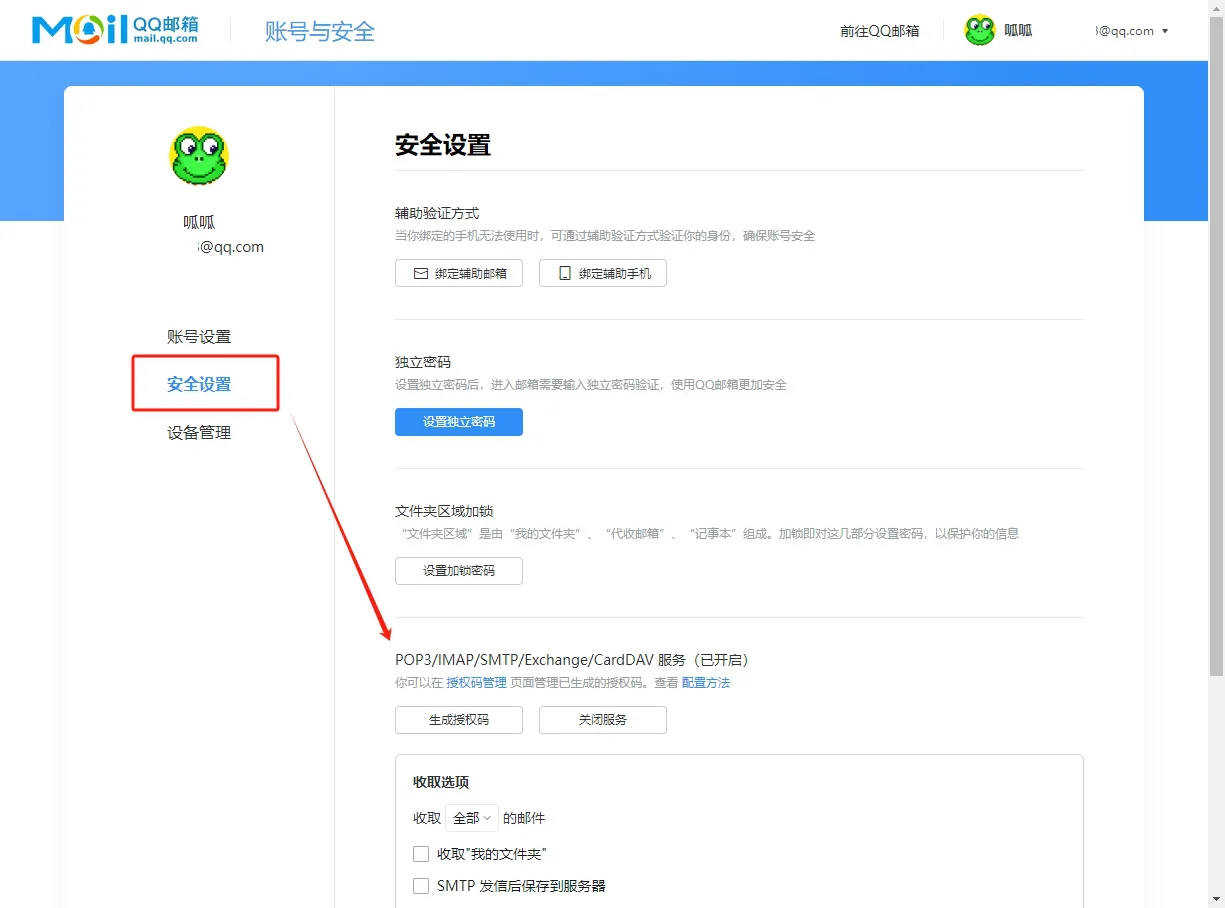
Task: Click the 收取选项 heading
Action: 441,782
